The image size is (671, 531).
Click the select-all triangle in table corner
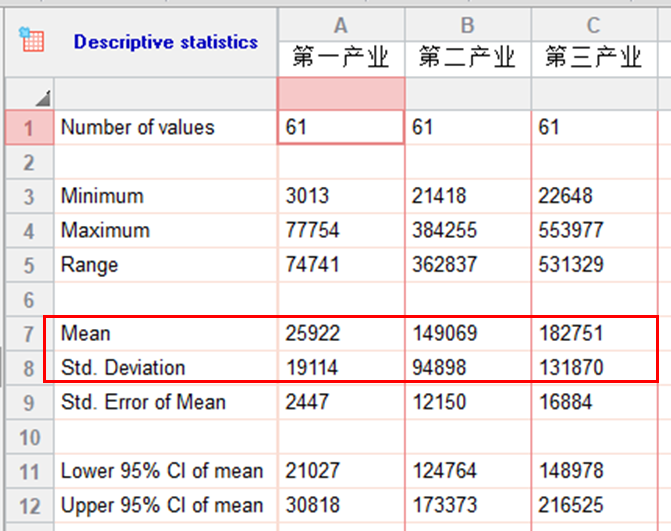[x=43, y=97]
